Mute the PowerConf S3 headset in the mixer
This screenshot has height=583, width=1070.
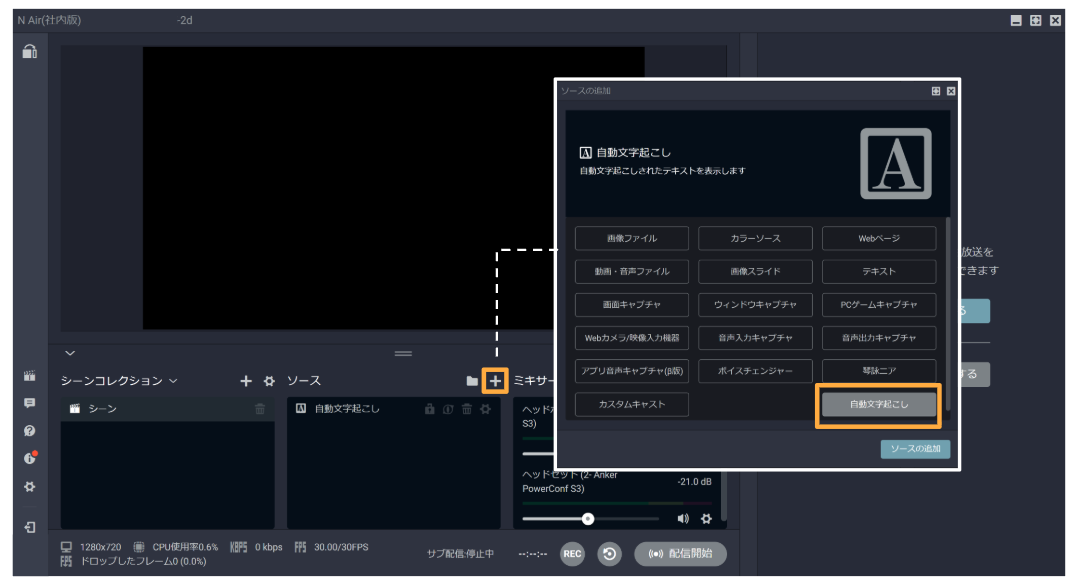(683, 519)
